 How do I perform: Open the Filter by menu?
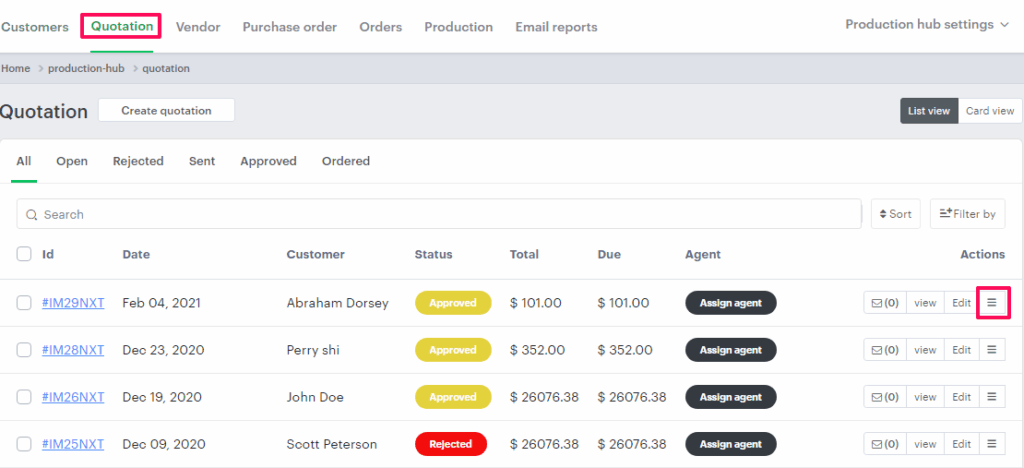[967, 214]
